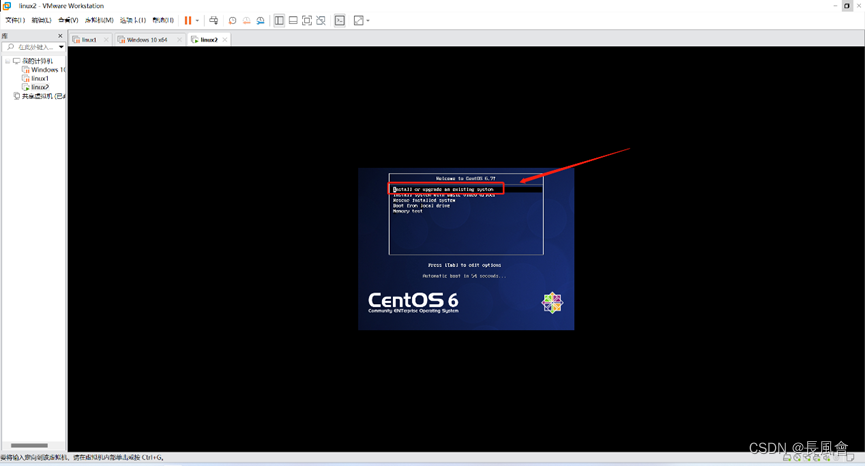This screenshot has width=865, height=466.
Task: Select 'Install system with basic video driver'
Action: click(x=444, y=195)
